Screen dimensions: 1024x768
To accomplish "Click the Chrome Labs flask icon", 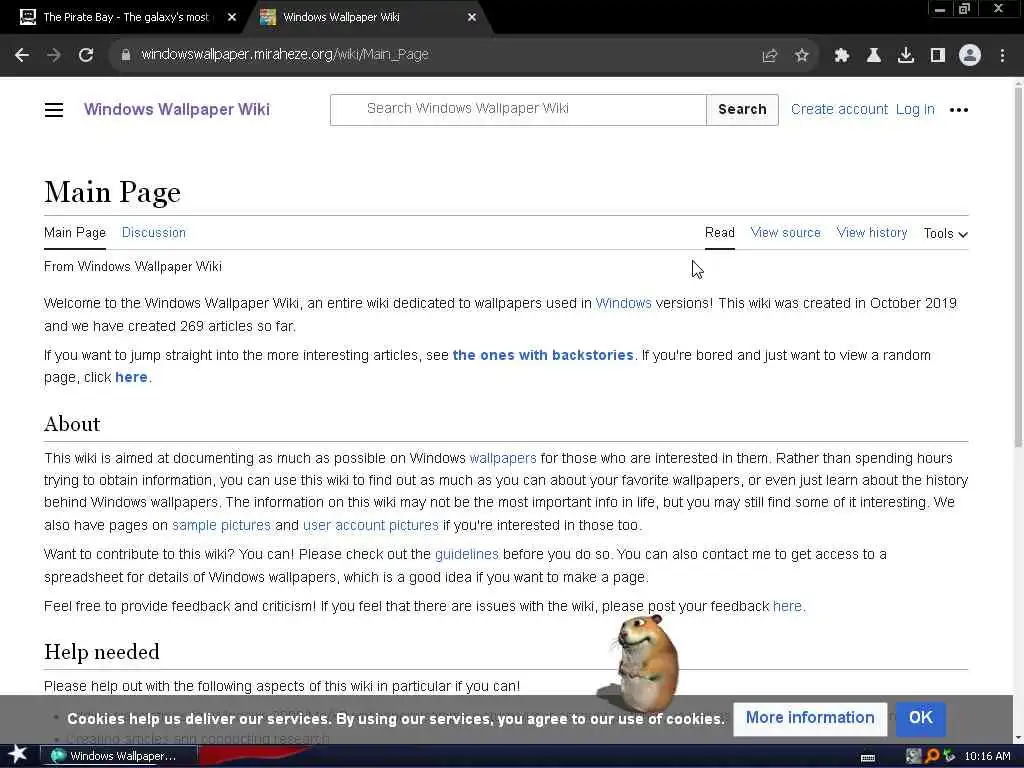I will tap(873, 56).
